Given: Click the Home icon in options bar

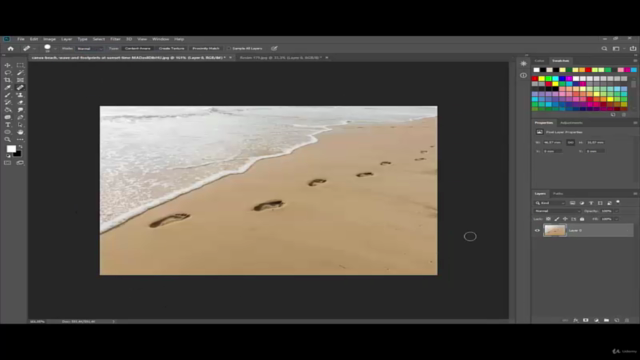Looking at the screenshot, I should coord(11,49).
